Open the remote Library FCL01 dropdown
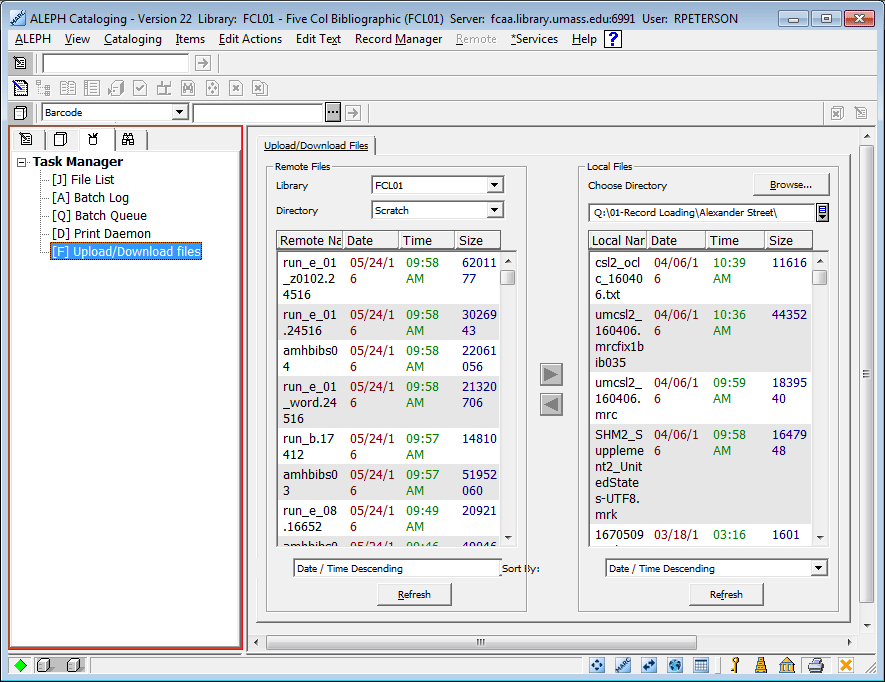885x682 pixels. click(494, 185)
